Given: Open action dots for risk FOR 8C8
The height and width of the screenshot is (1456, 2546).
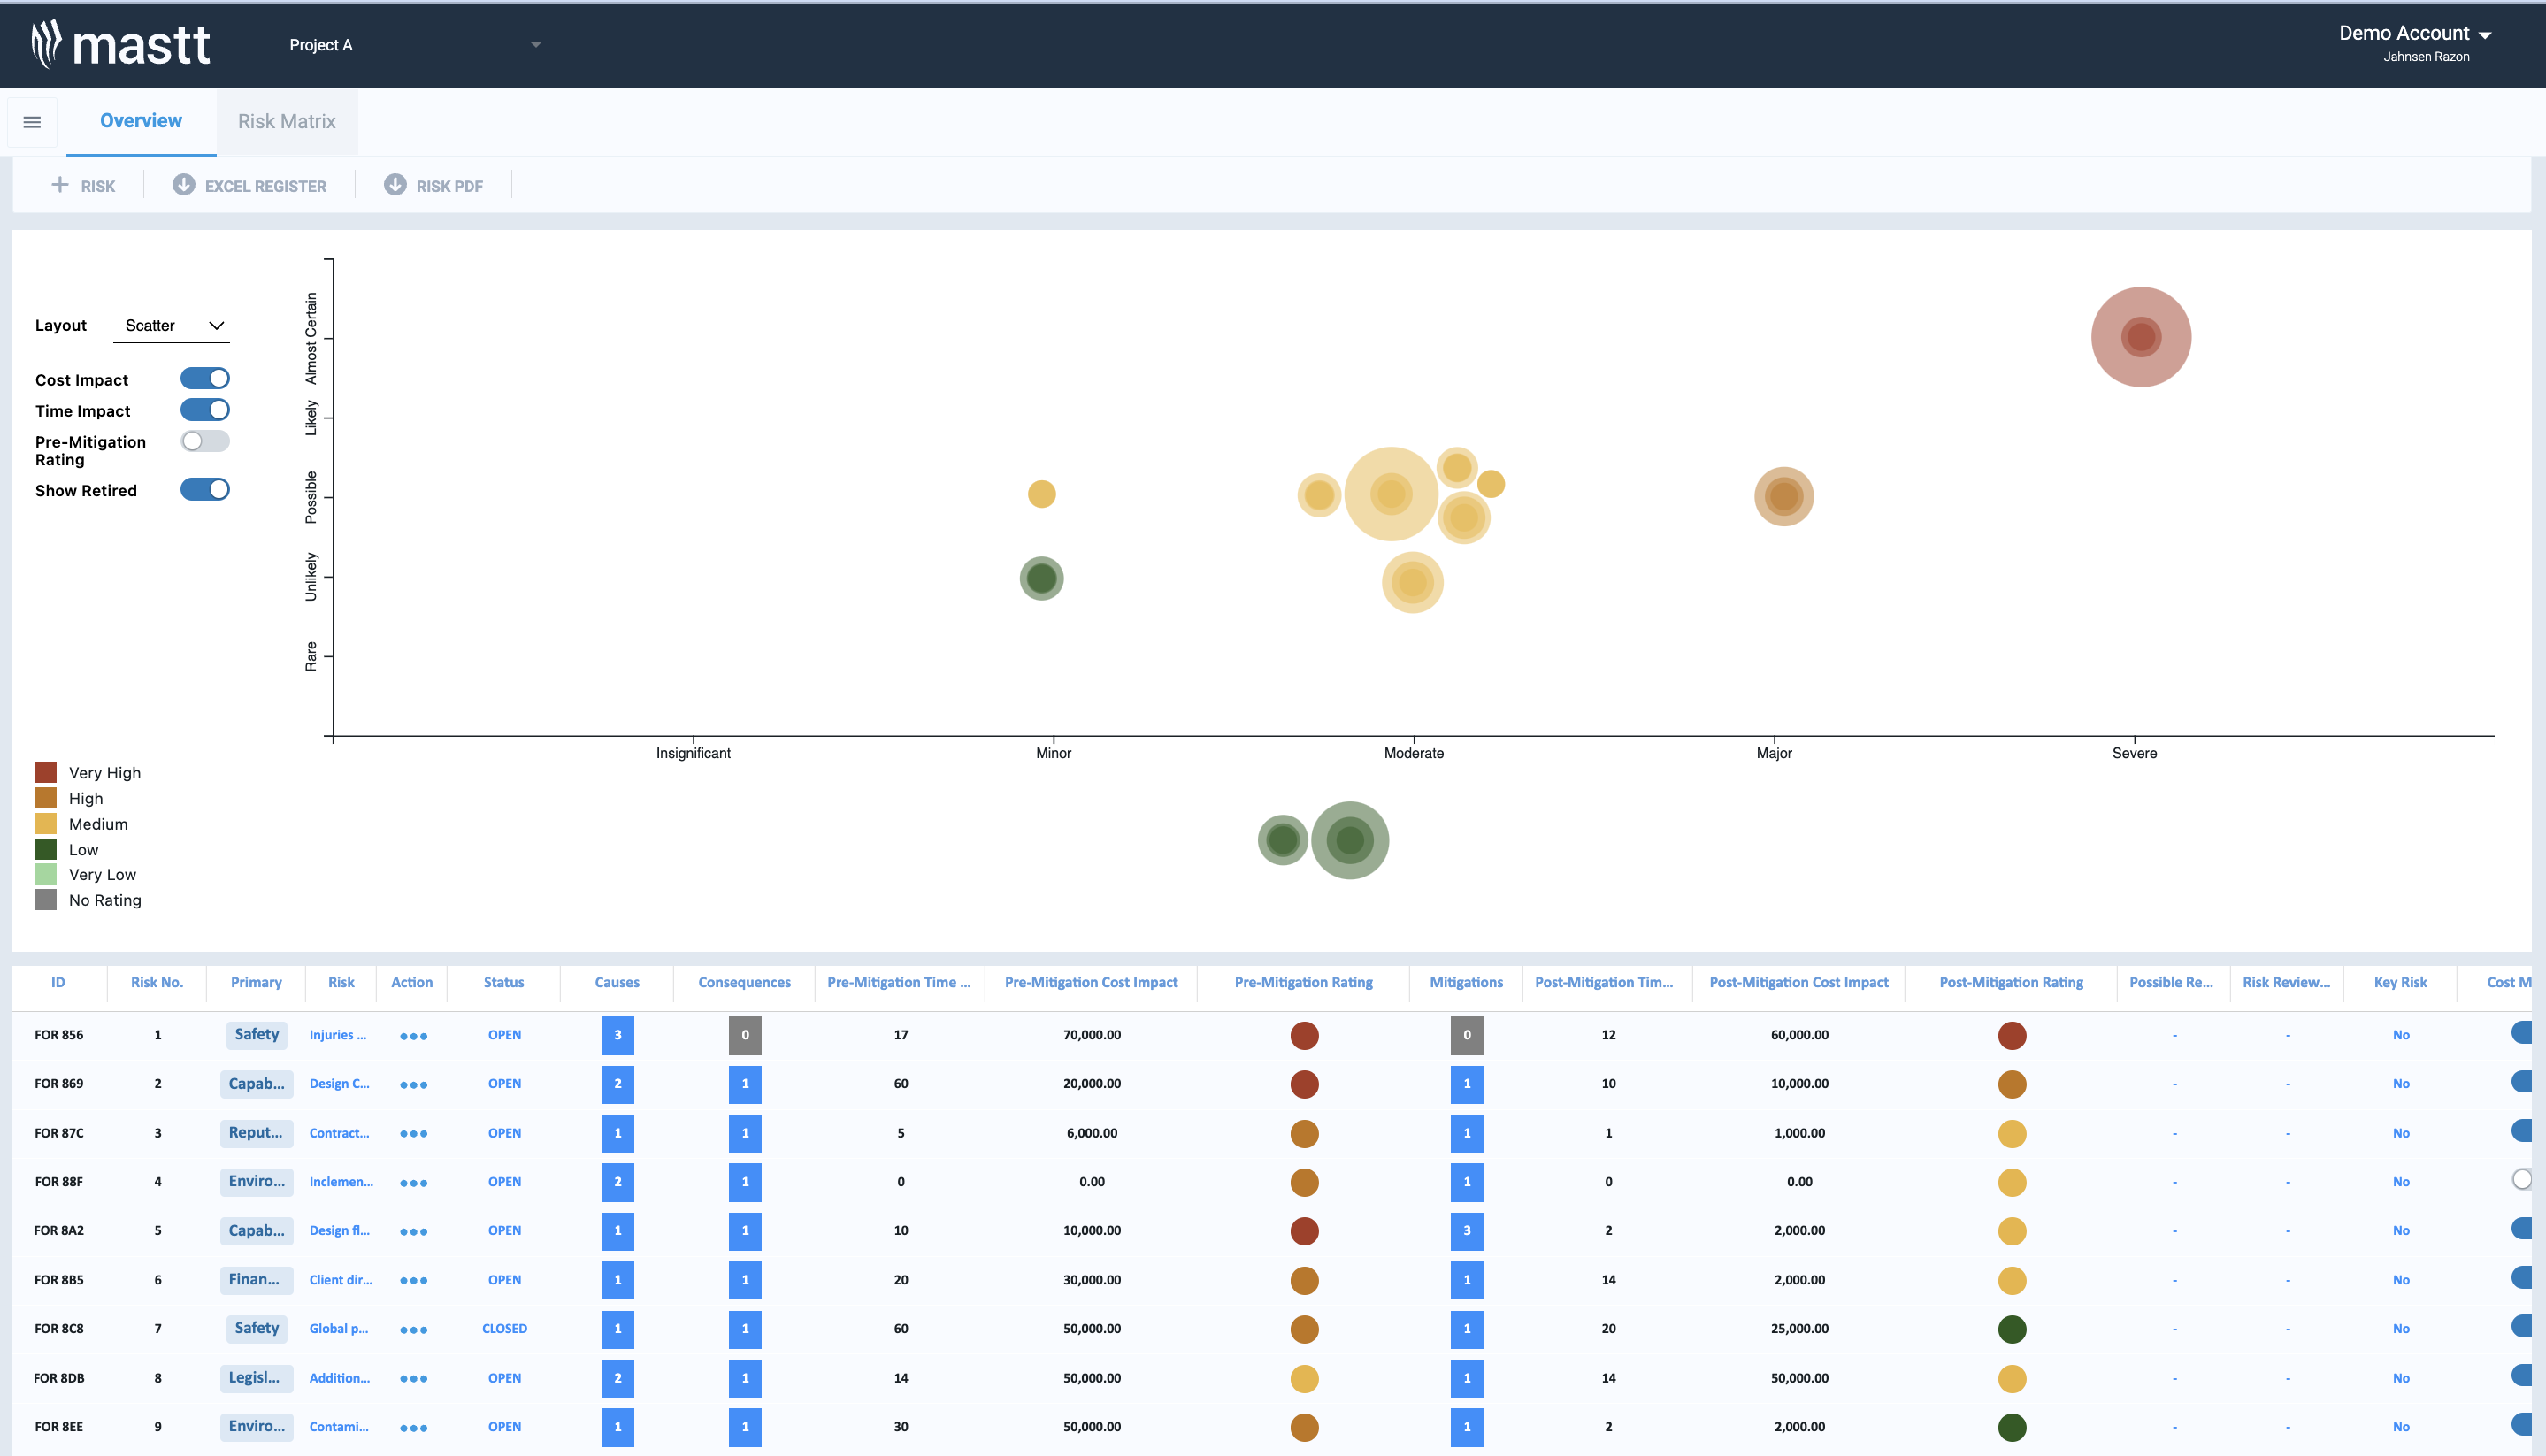Looking at the screenshot, I should (413, 1330).
